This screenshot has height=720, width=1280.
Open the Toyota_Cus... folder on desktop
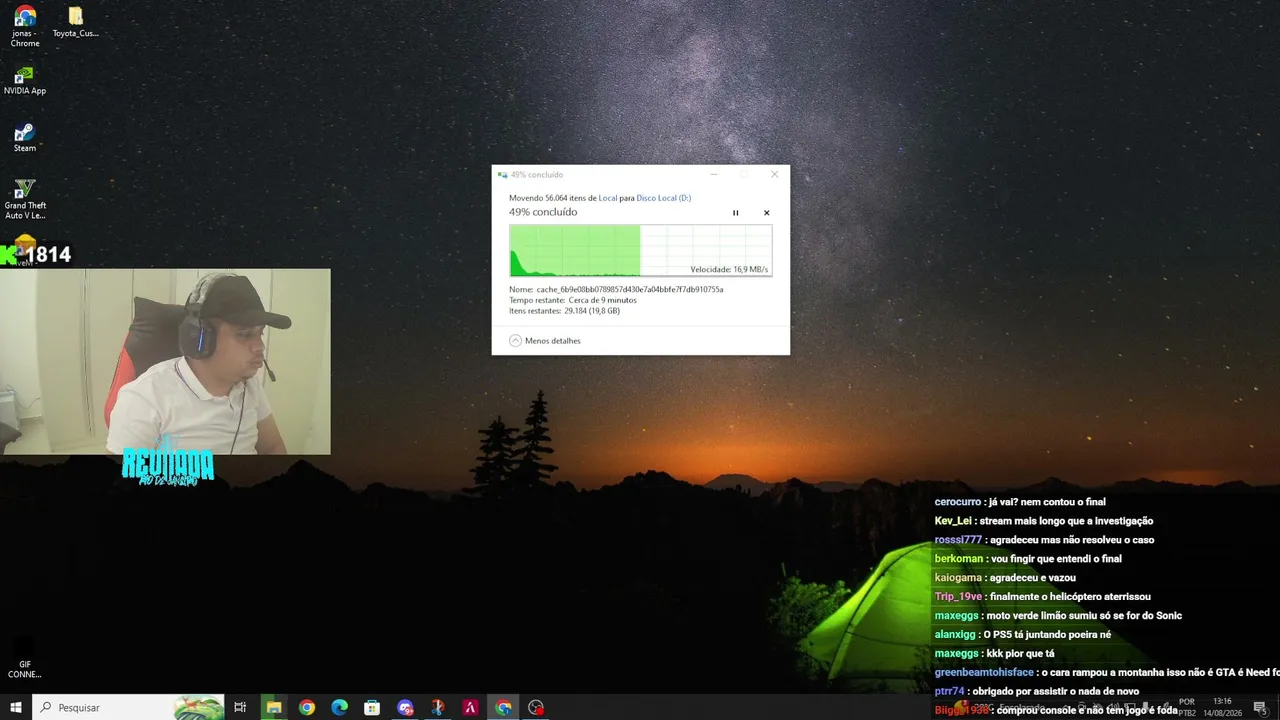tap(75, 22)
